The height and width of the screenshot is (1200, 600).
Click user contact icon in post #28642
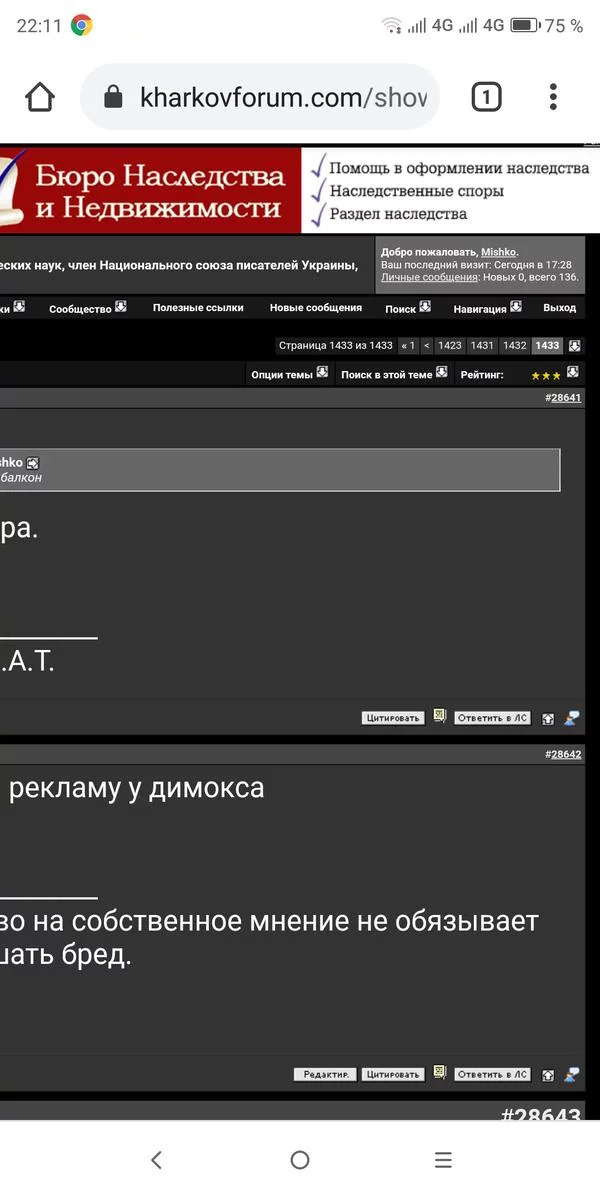coord(572,1074)
